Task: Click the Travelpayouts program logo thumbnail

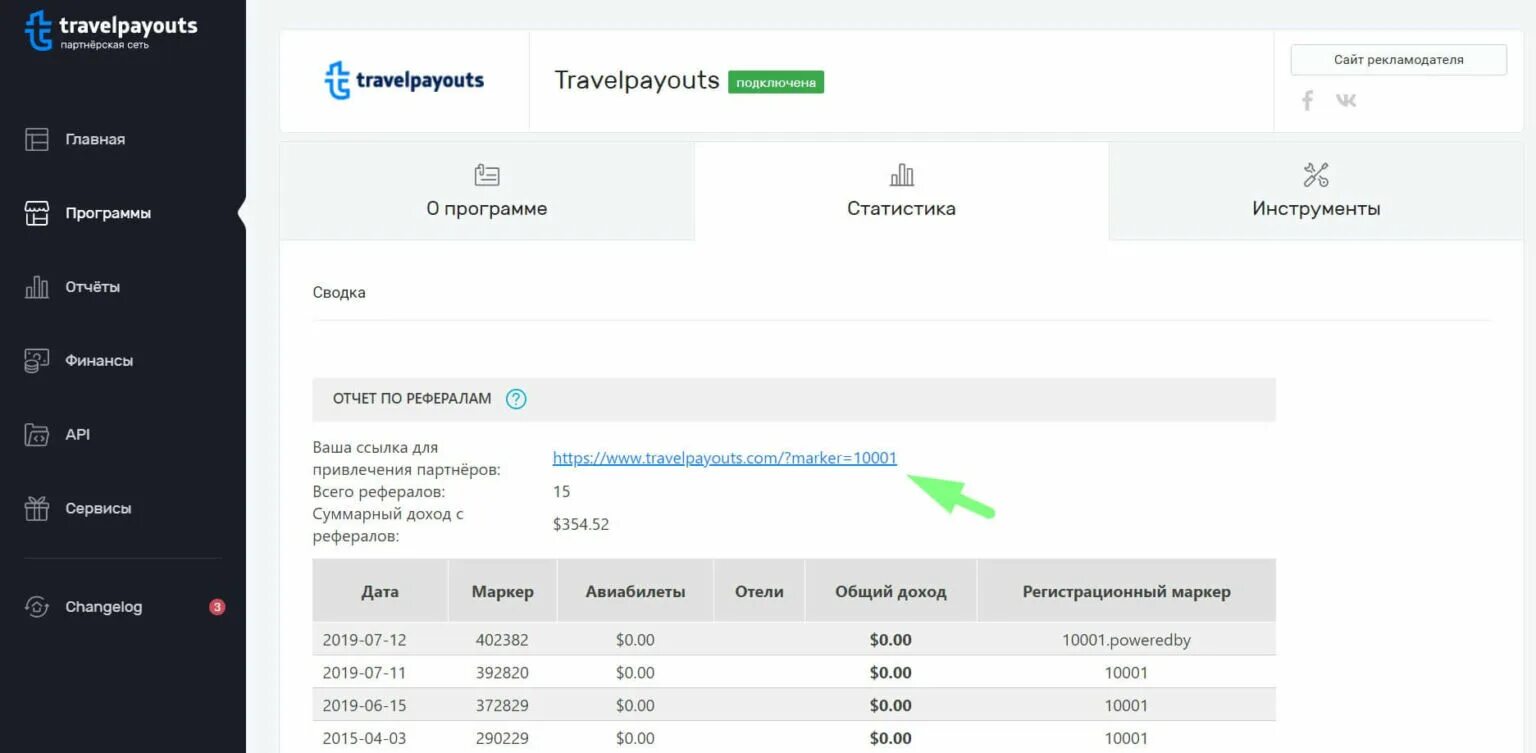Action: coord(403,79)
